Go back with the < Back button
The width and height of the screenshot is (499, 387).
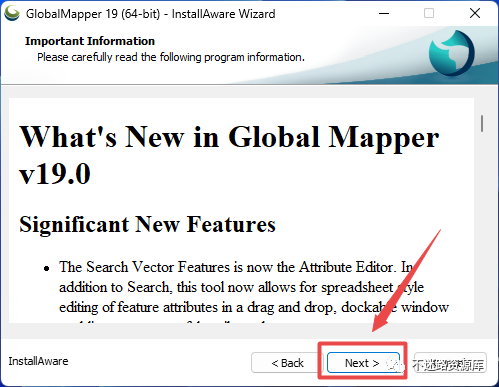287,363
